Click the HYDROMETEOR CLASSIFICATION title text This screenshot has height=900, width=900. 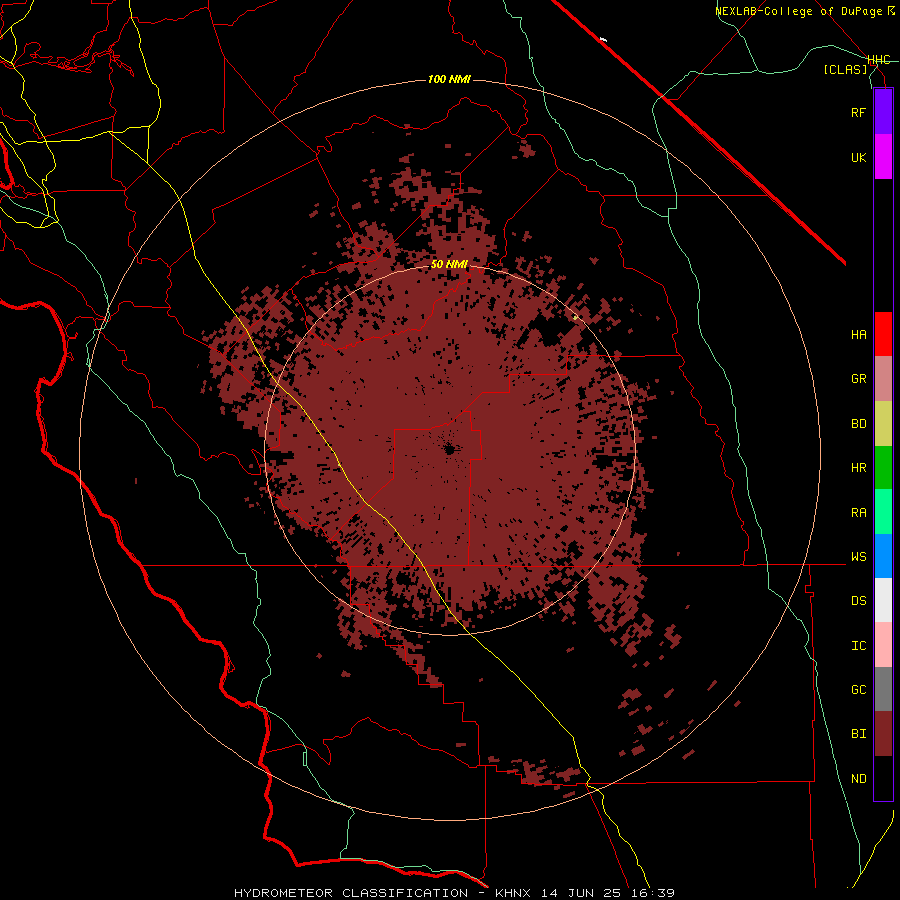(351, 893)
